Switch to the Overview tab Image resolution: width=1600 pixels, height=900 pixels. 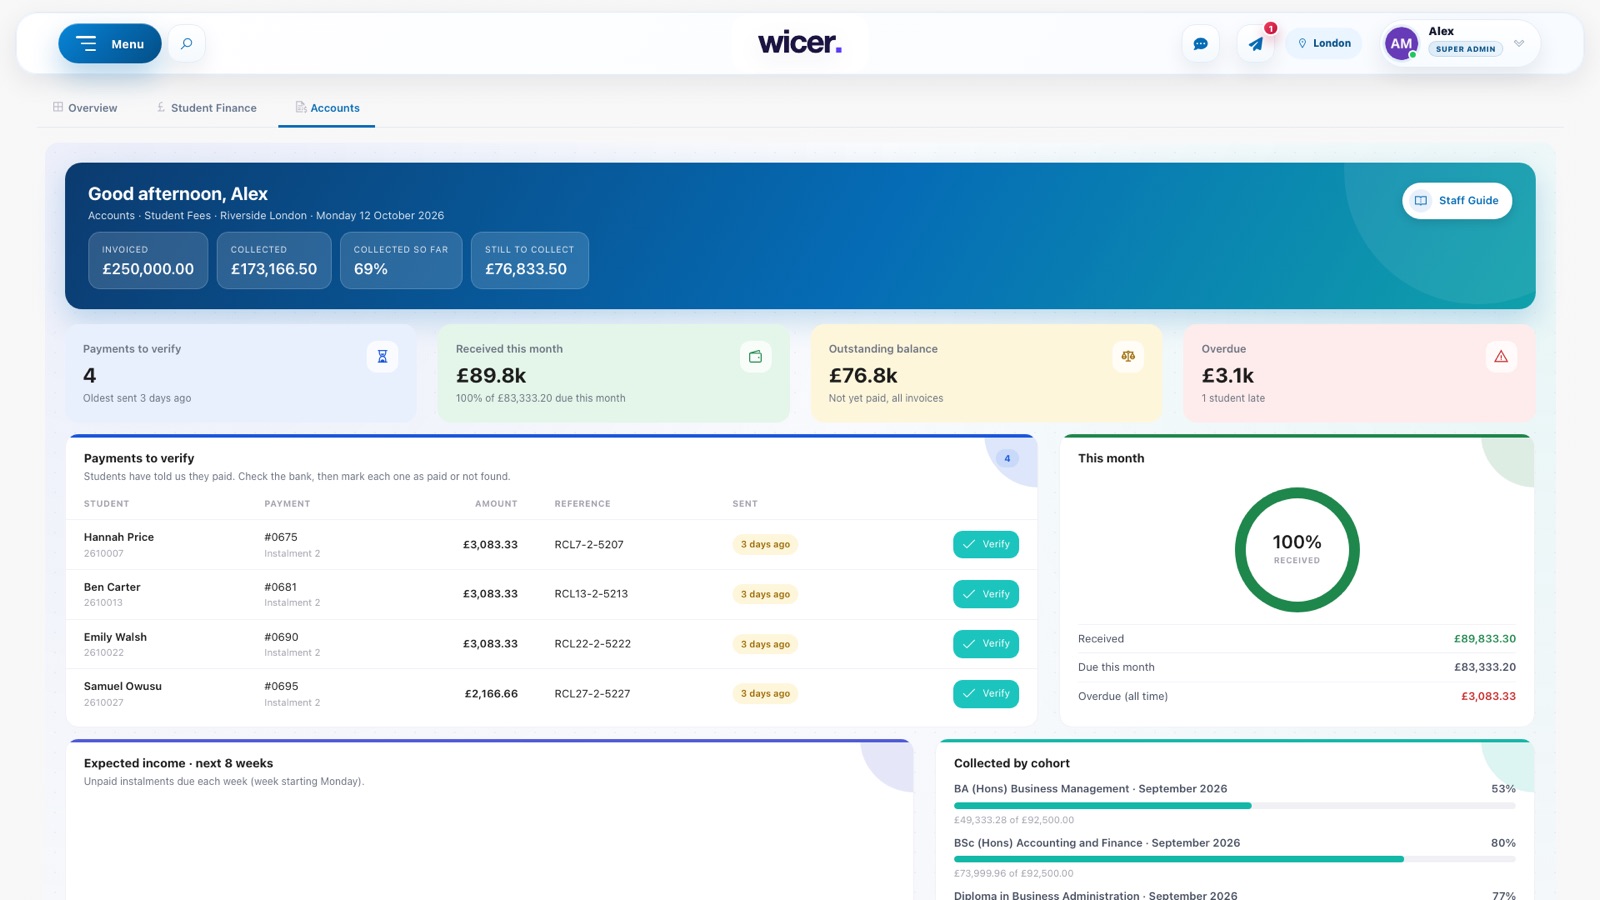(x=85, y=108)
